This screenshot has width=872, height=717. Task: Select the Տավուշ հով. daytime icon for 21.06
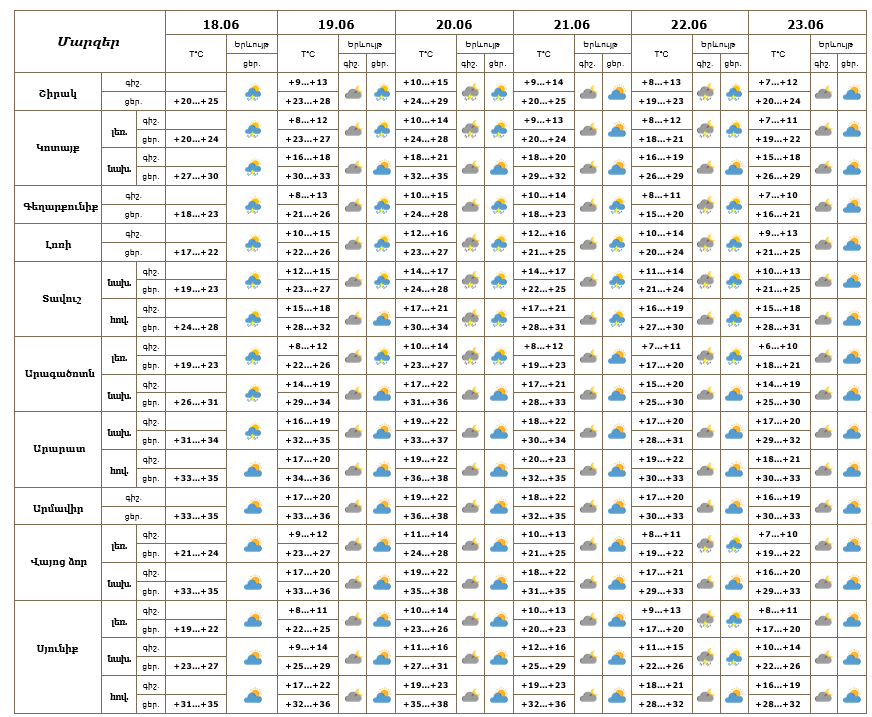pyautogui.click(x=617, y=319)
